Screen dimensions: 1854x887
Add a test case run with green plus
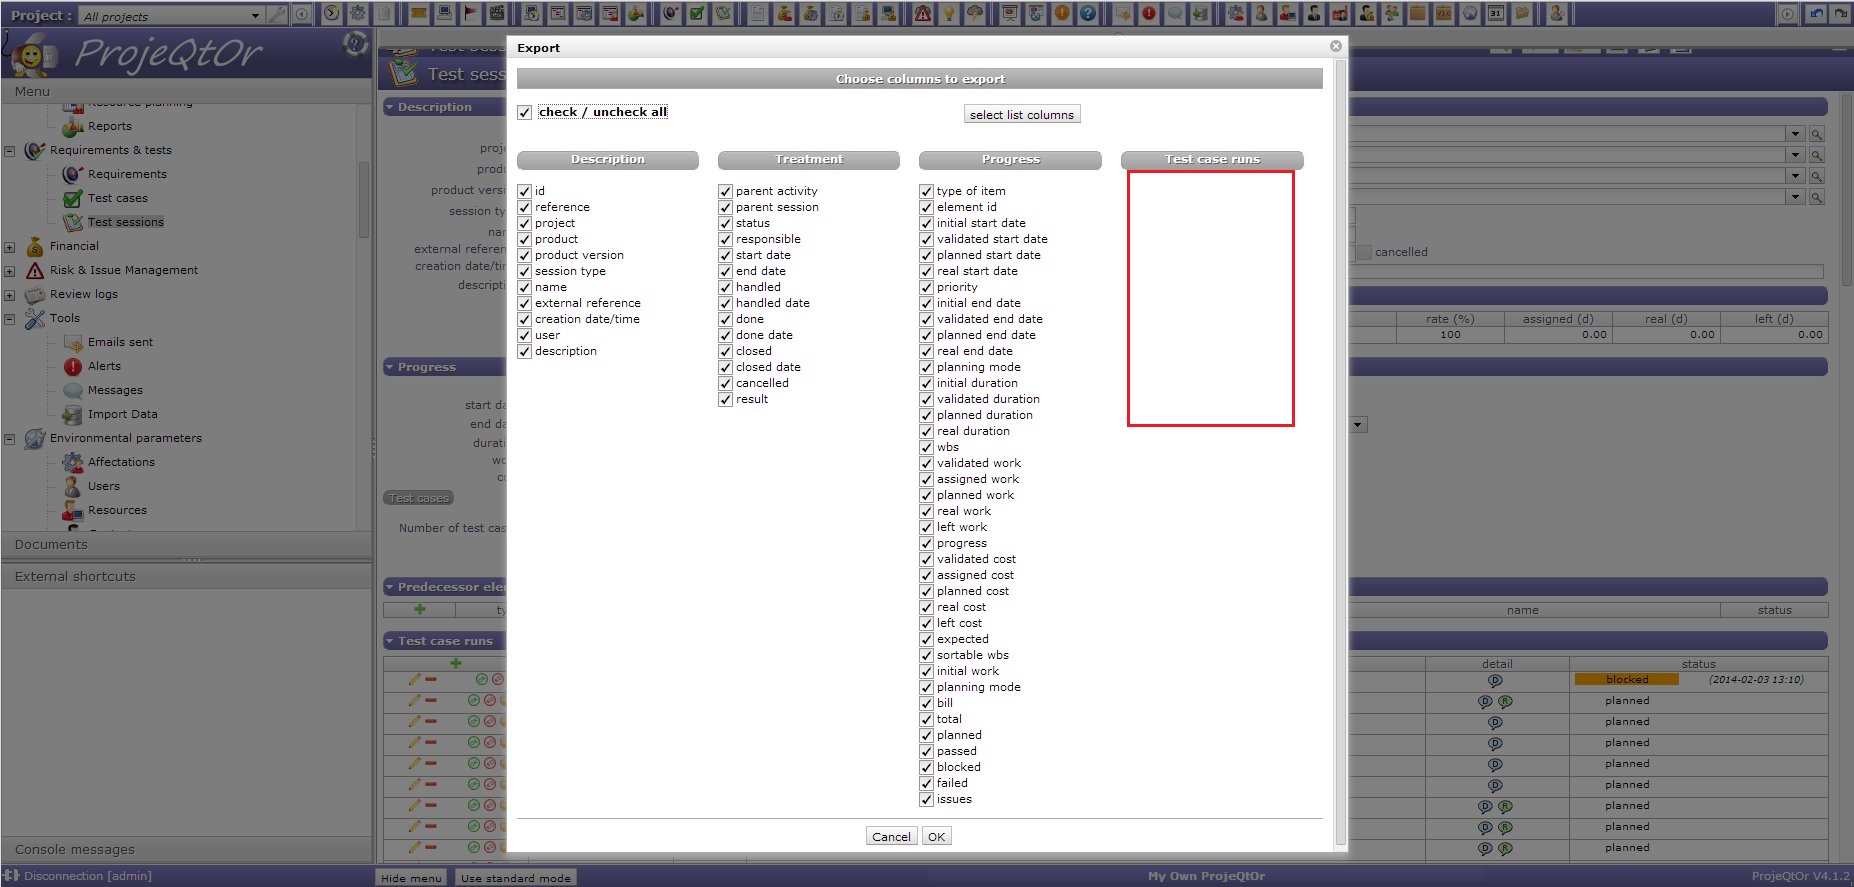tap(456, 663)
